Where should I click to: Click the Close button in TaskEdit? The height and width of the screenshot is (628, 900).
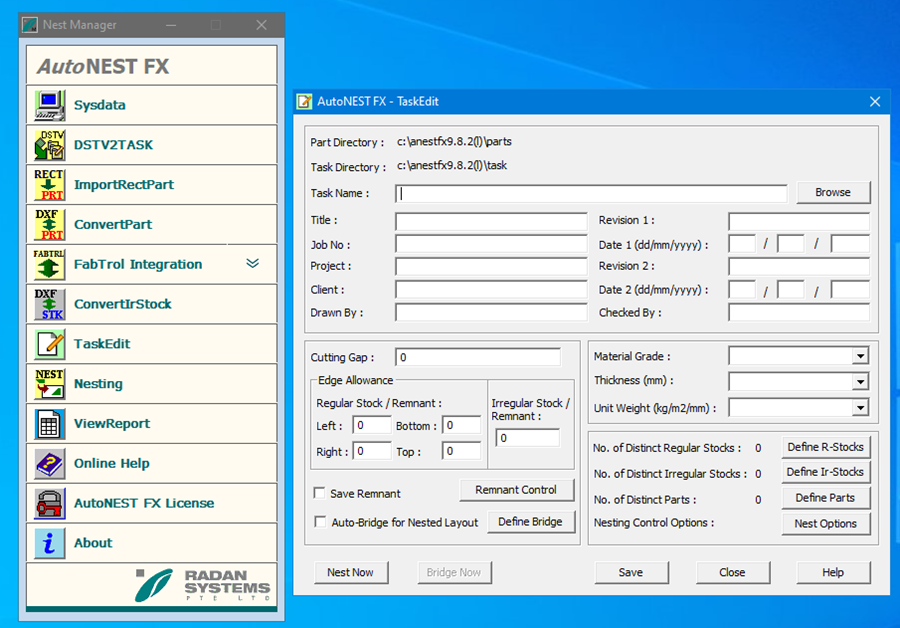(732, 572)
